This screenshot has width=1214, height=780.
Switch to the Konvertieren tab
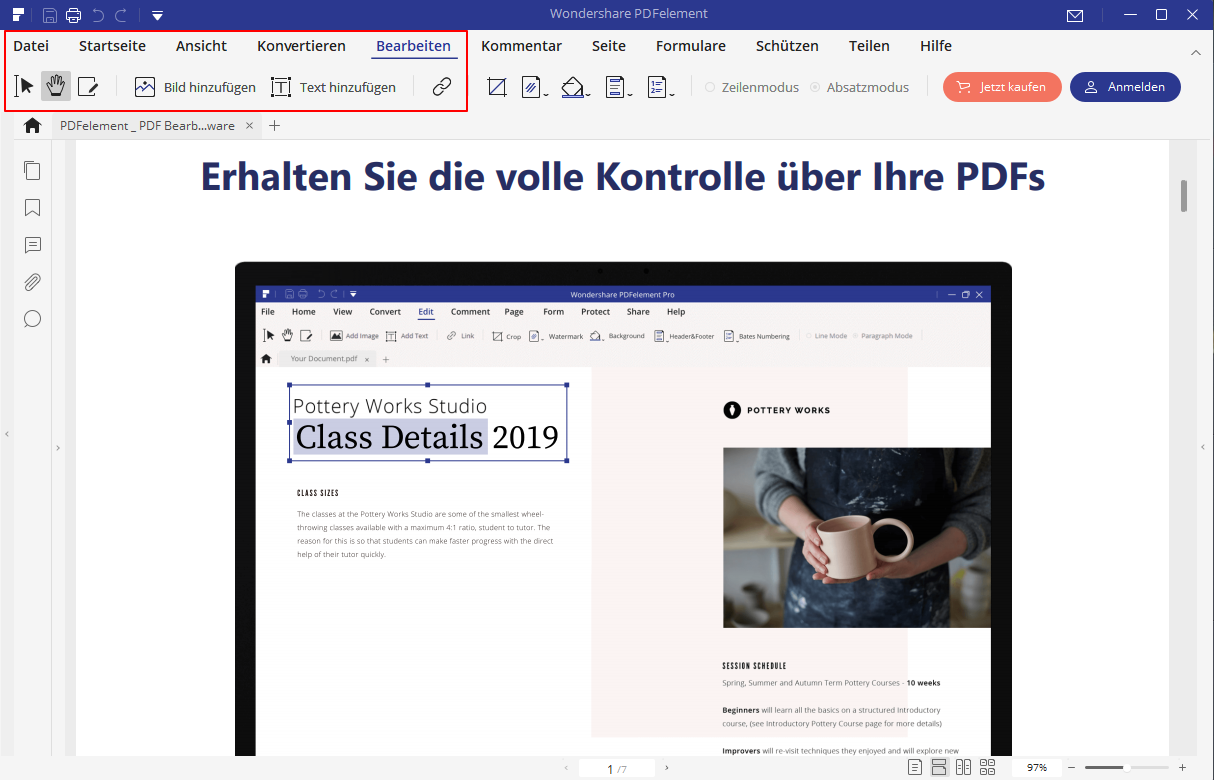click(x=301, y=46)
